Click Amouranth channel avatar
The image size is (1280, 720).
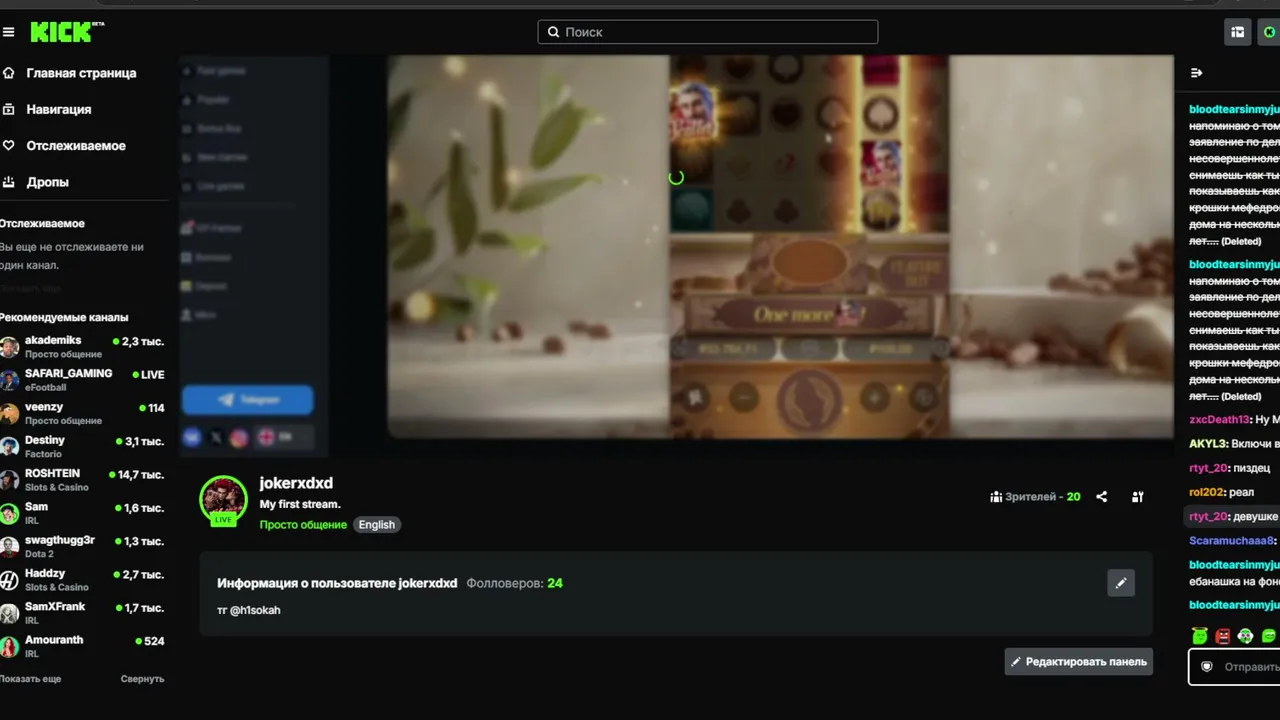(9, 647)
